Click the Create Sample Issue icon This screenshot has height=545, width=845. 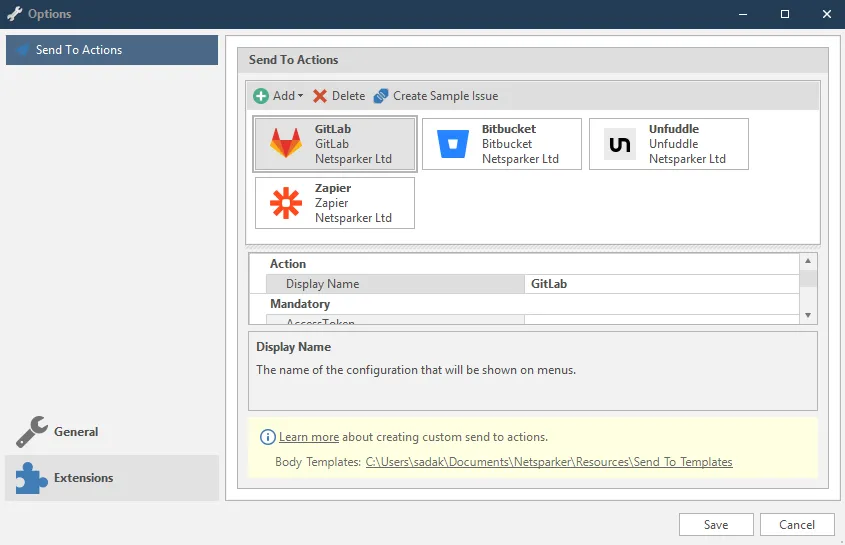[x=381, y=96]
